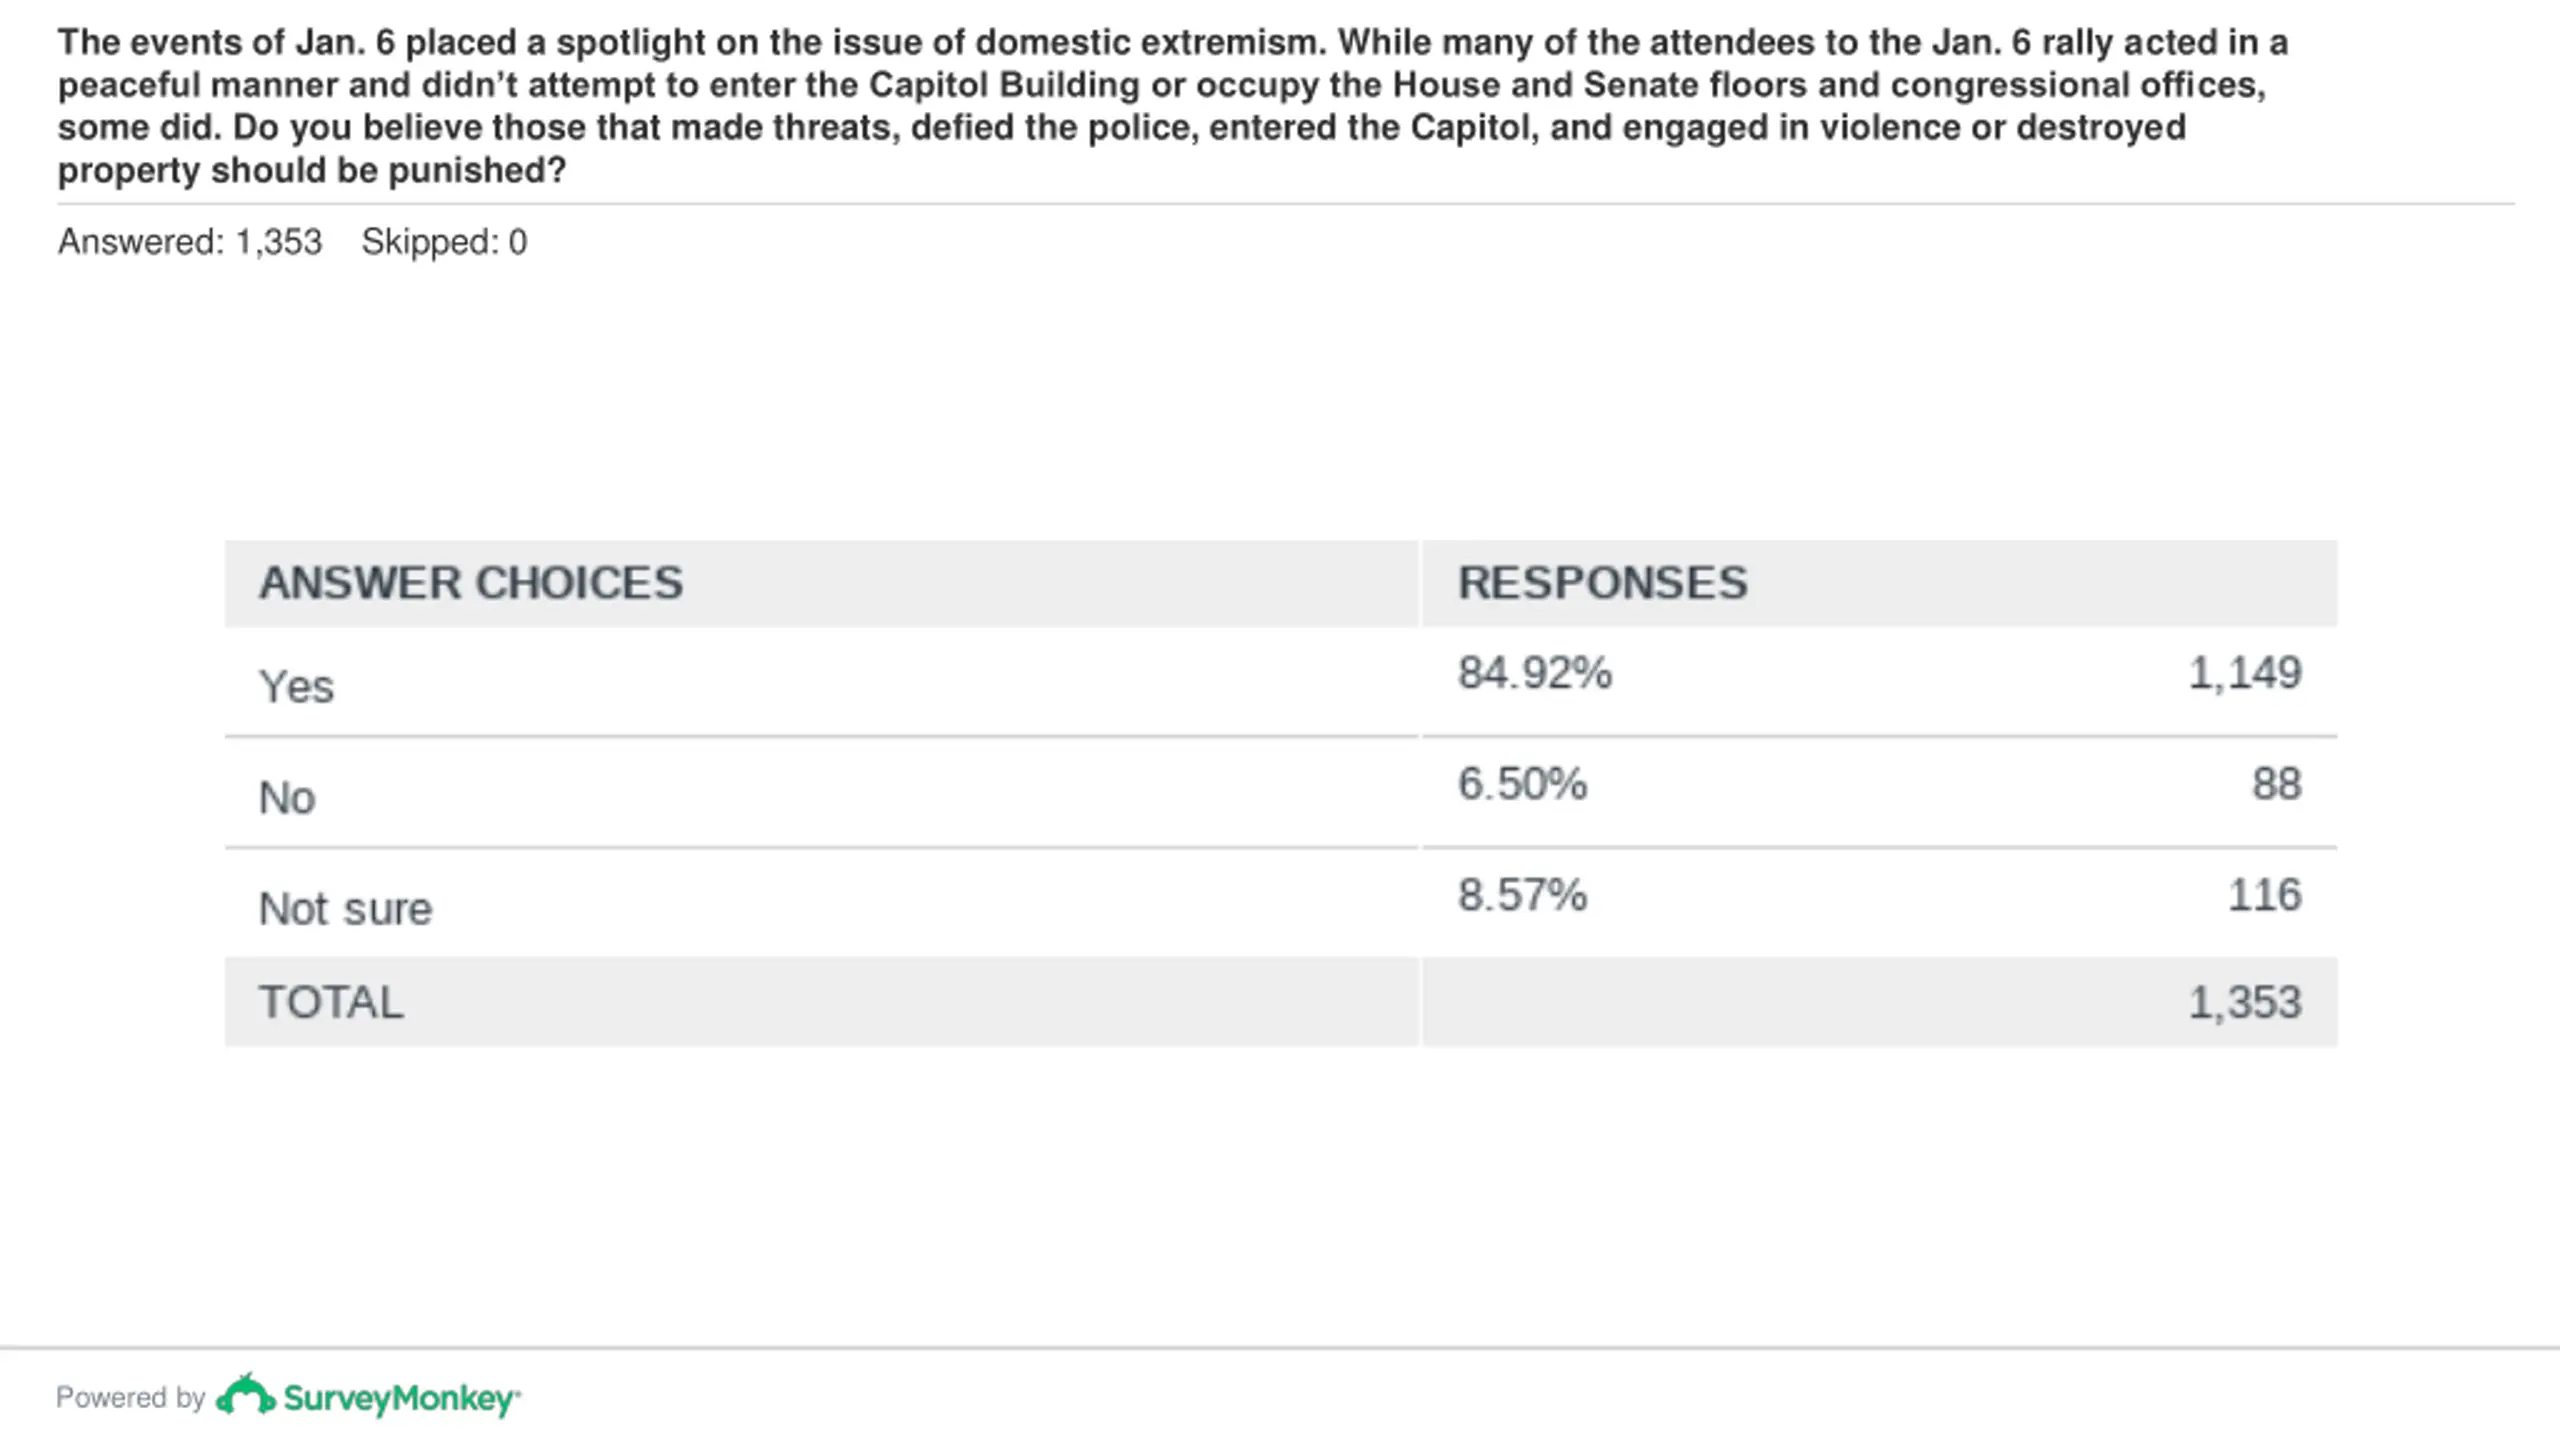Click the Yes answer row label

pyautogui.click(x=296, y=687)
